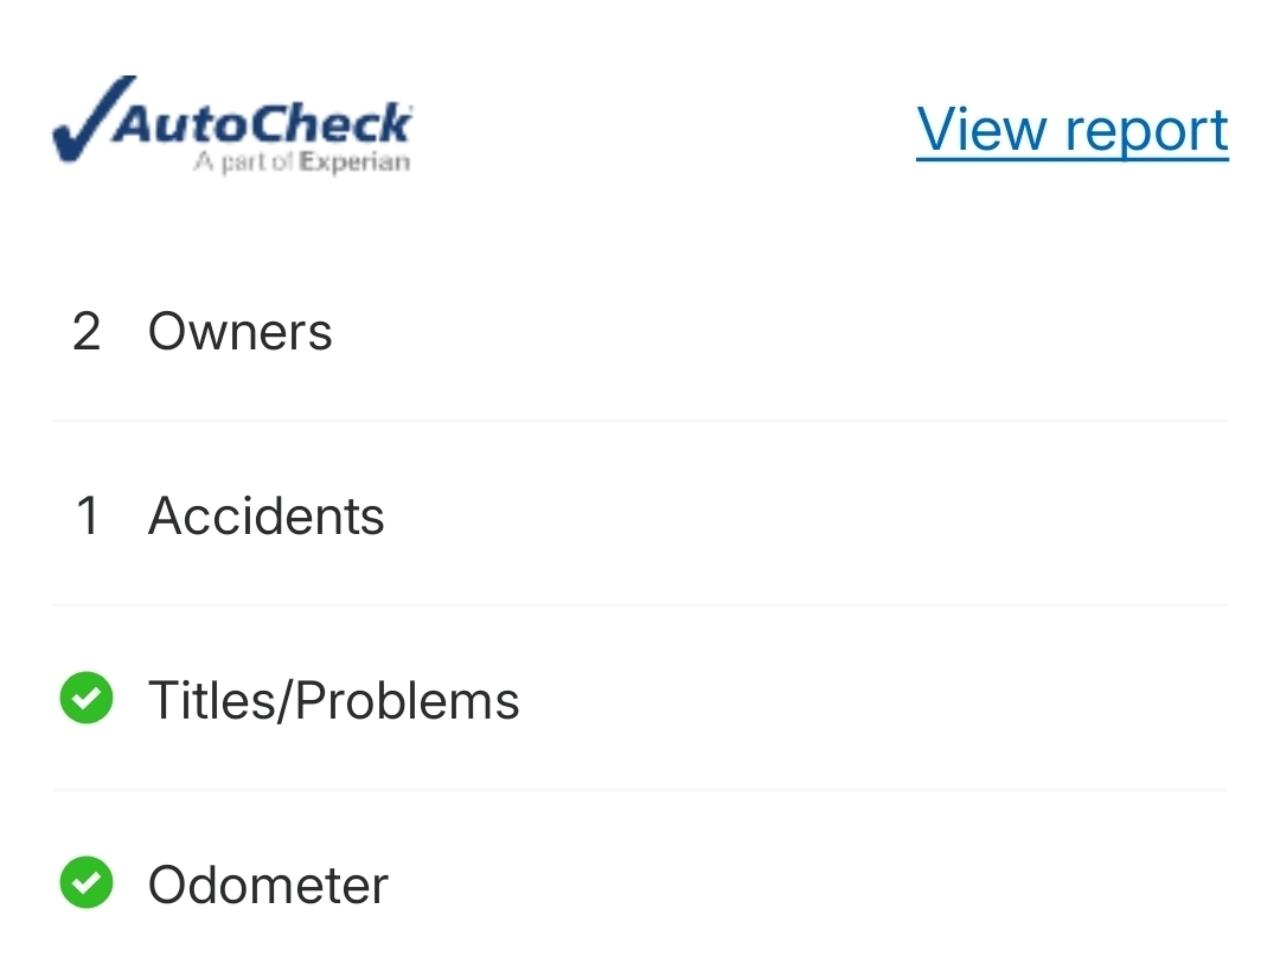Open the View report link

point(1072,130)
